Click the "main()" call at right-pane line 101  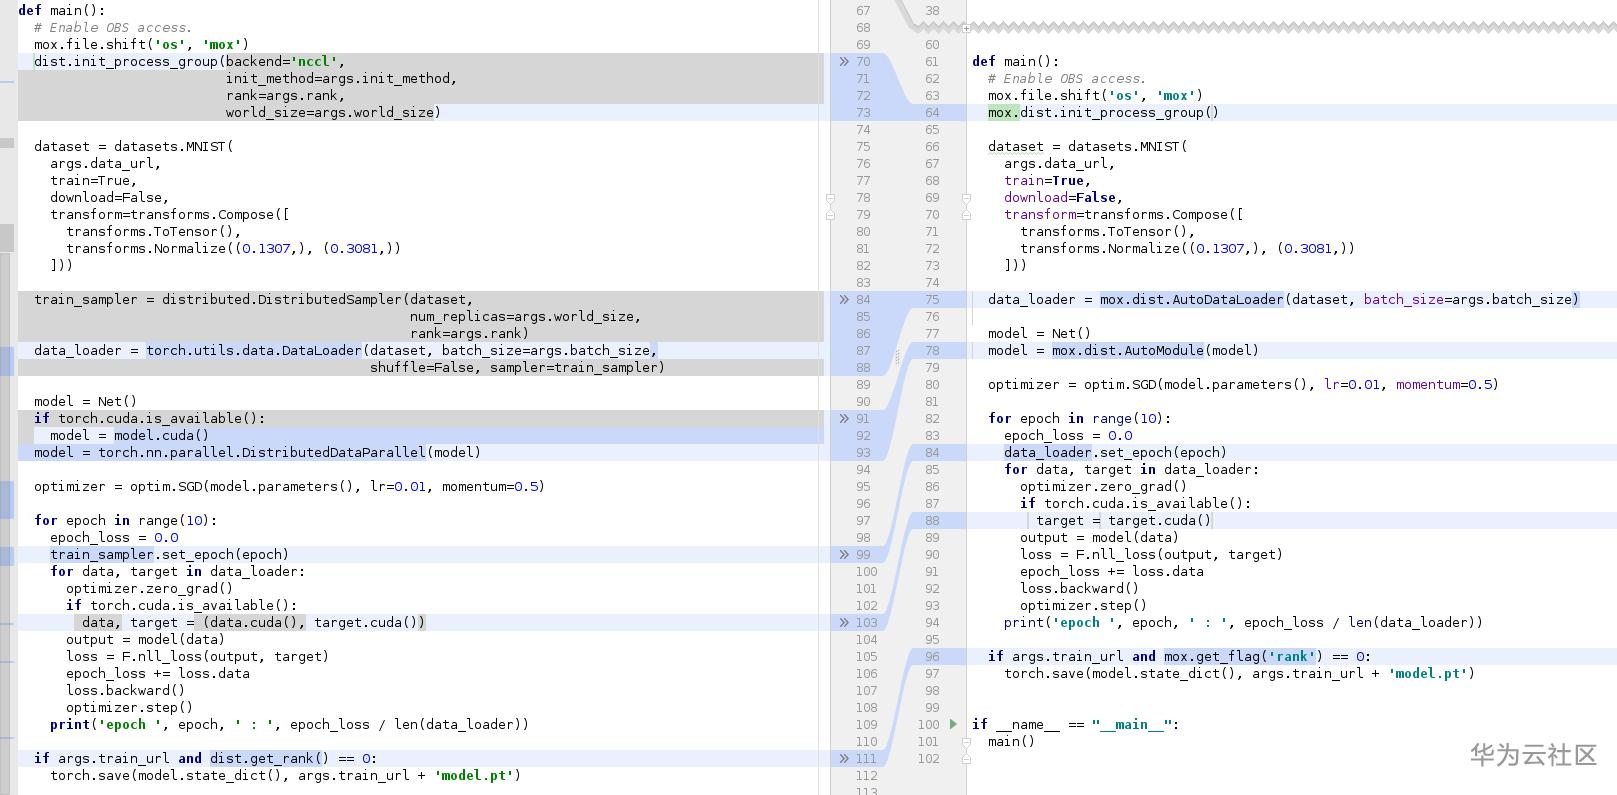pos(1011,742)
